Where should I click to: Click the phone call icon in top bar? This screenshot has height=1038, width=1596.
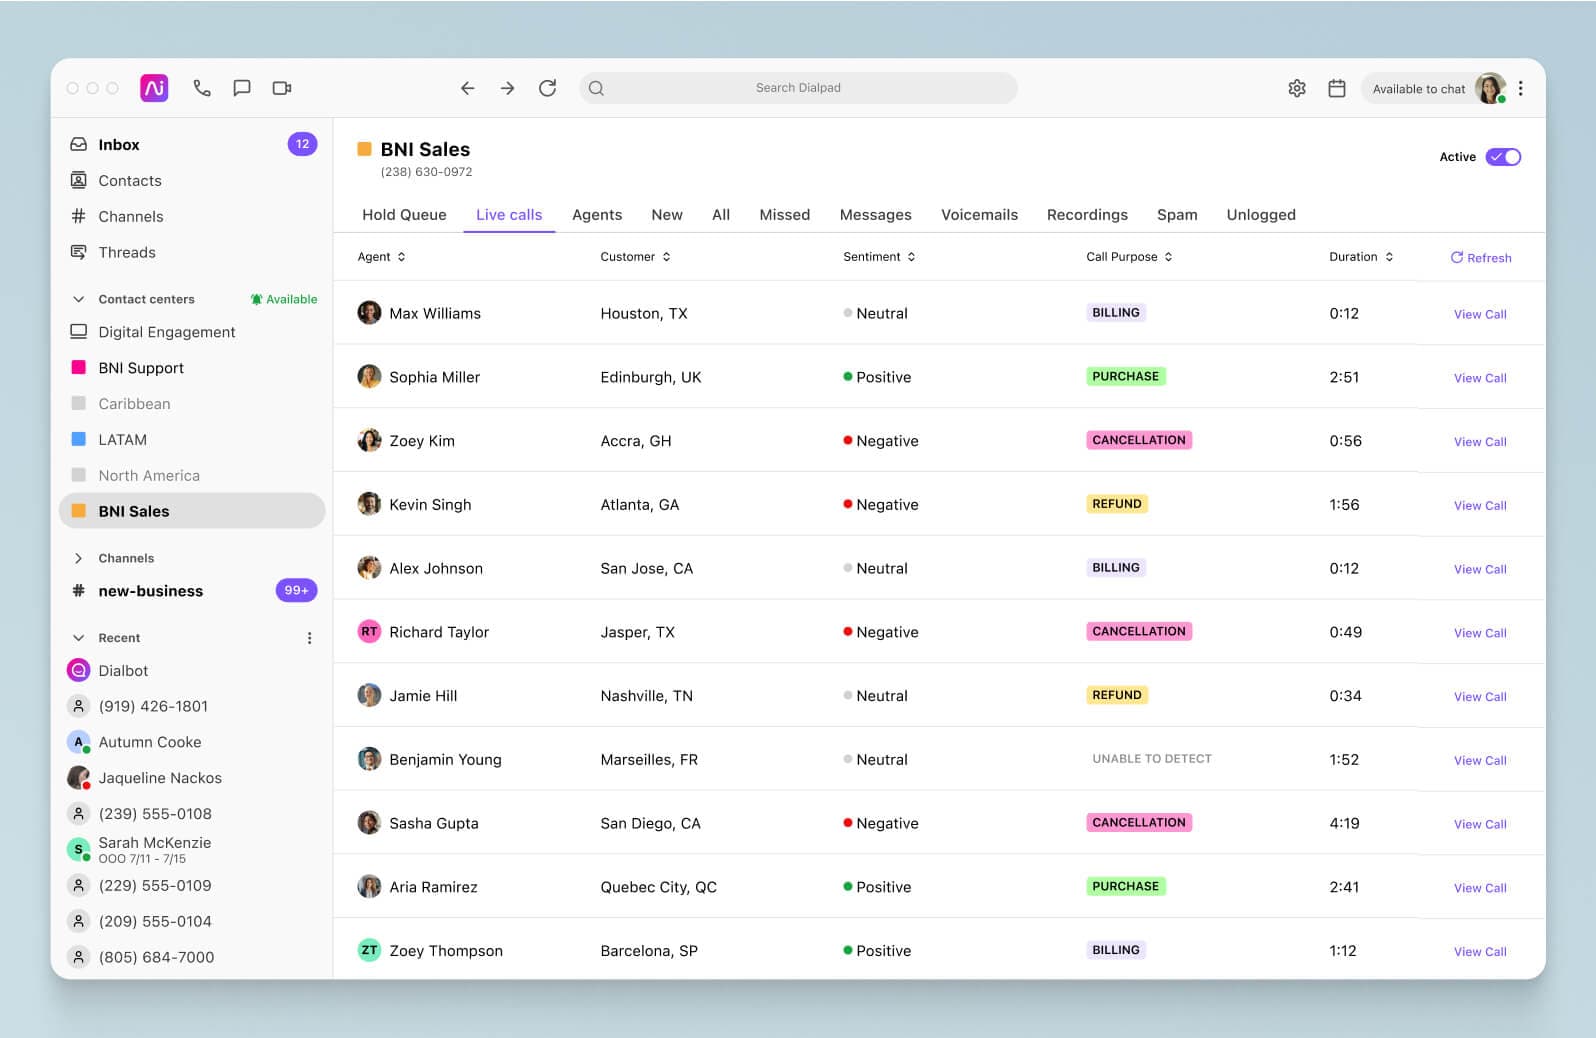point(202,88)
